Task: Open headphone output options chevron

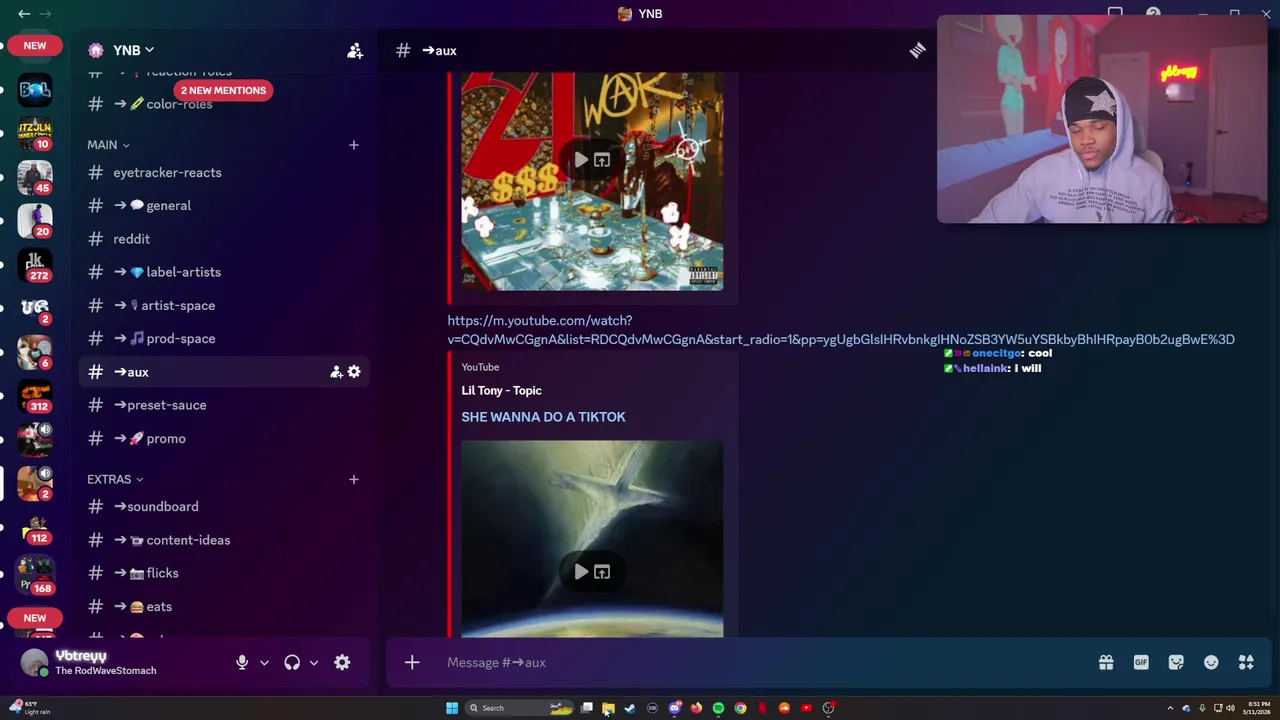Action: click(313, 662)
